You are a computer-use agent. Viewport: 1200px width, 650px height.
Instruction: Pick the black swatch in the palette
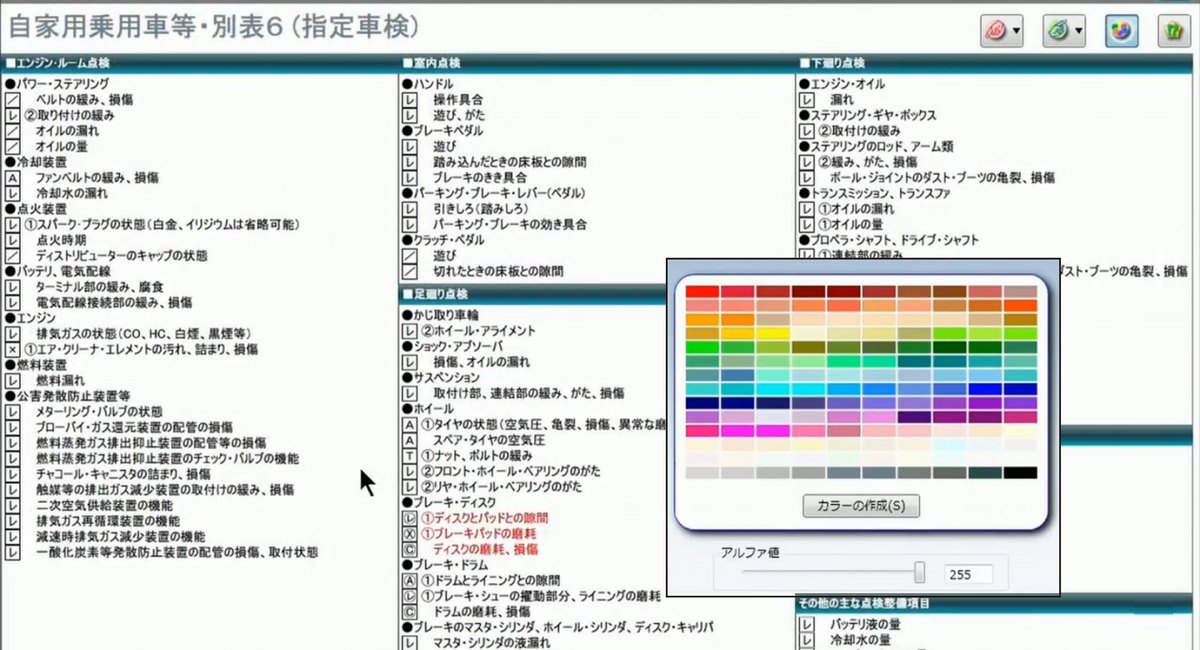[x=1020, y=472]
